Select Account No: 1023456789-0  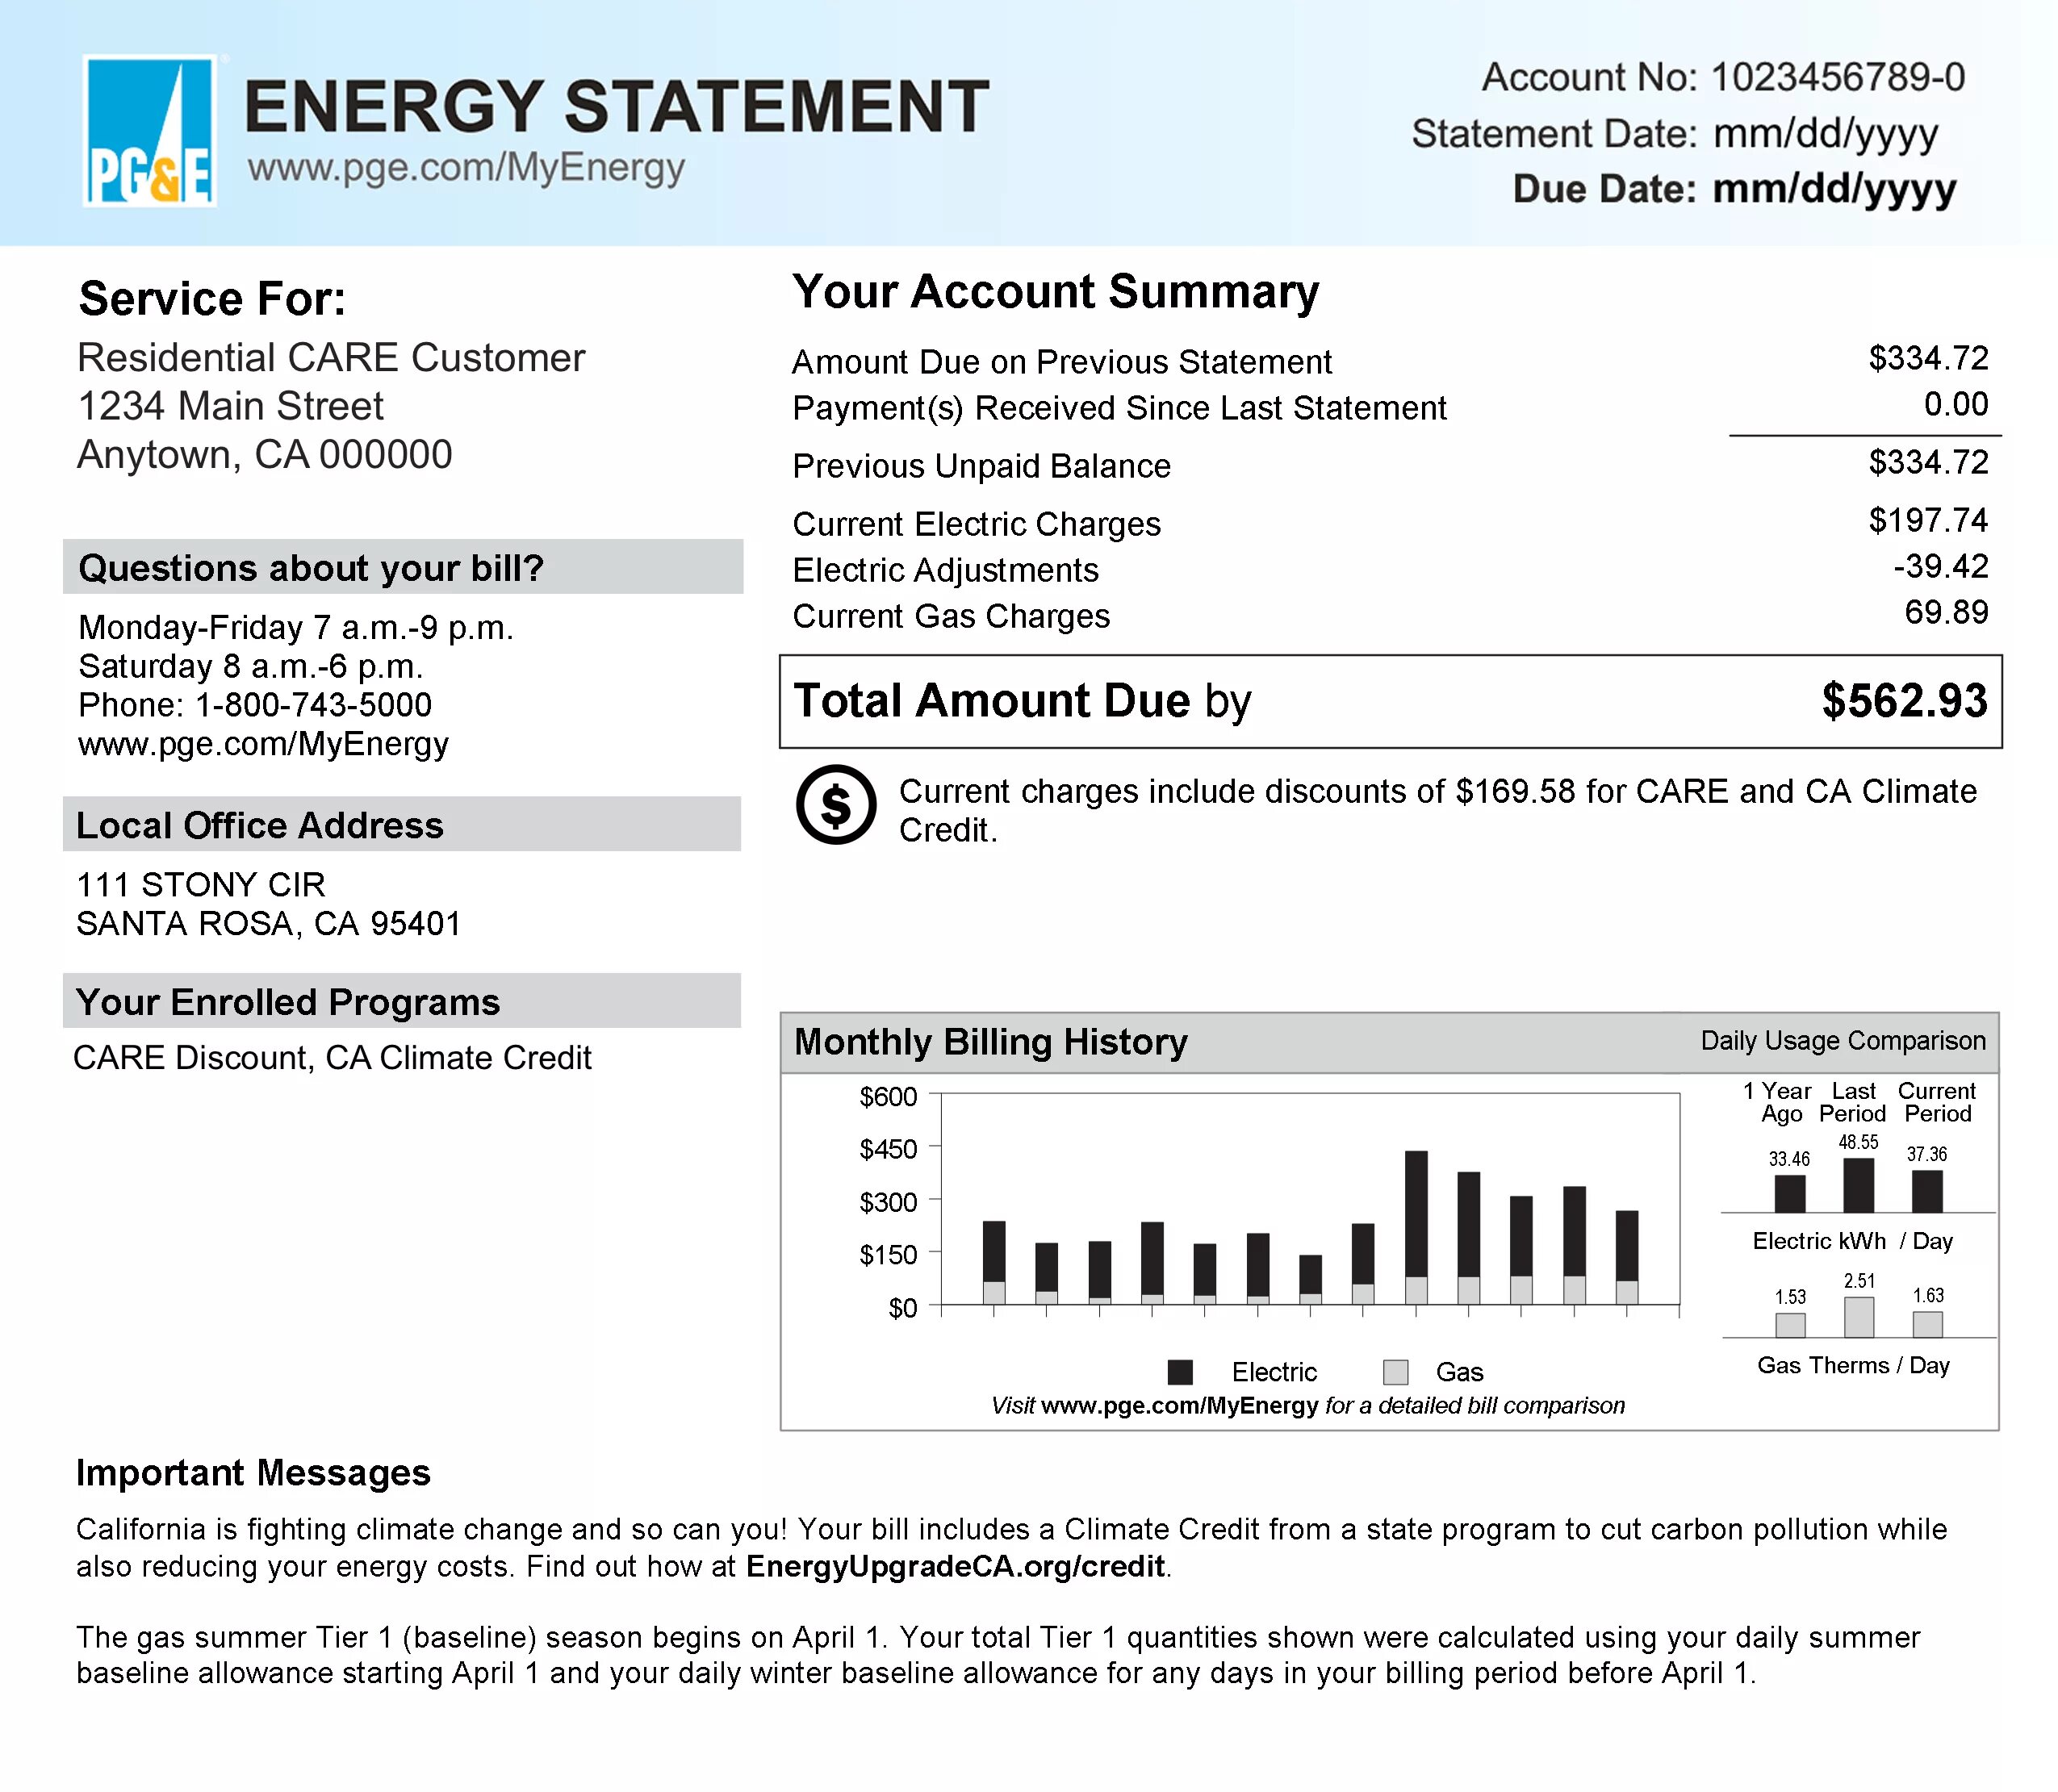click(x=1723, y=77)
